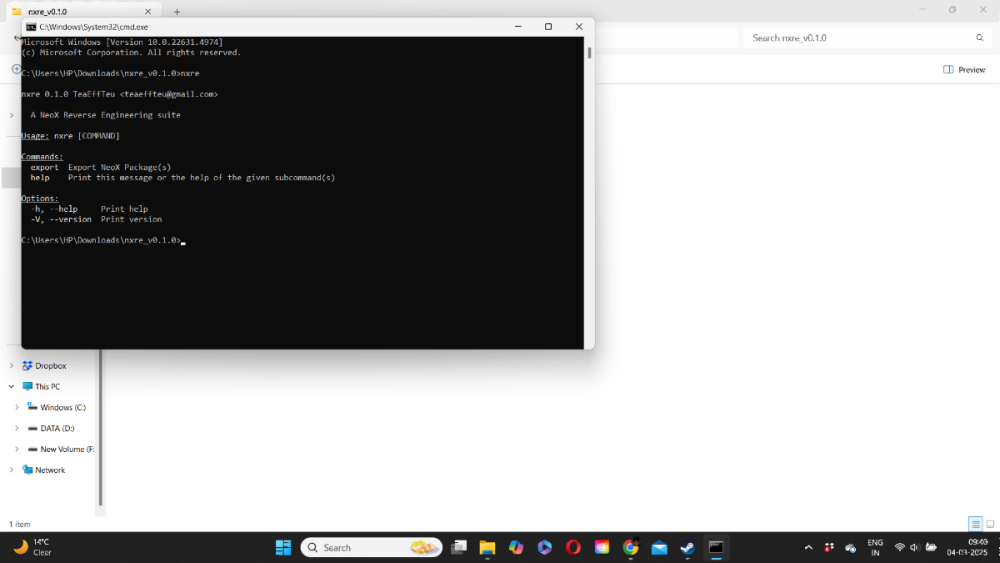Open Task View on the taskbar
Image resolution: width=1000 pixels, height=563 pixels.
tap(459, 547)
